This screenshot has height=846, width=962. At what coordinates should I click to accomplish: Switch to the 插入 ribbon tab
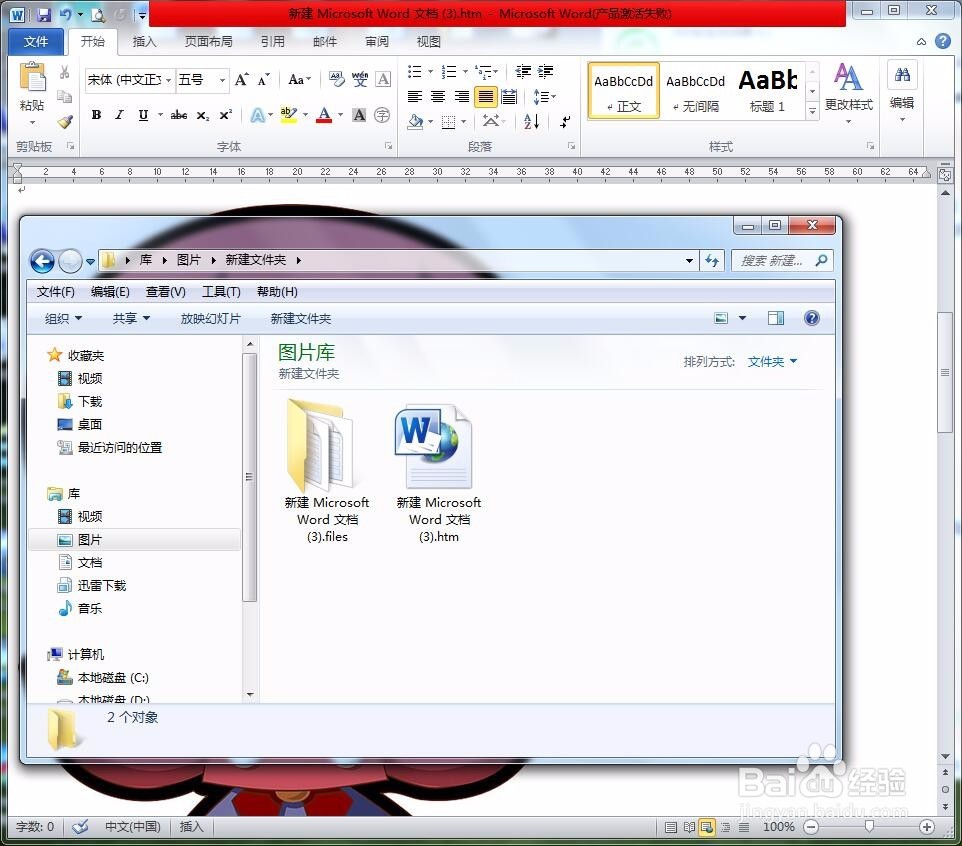pos(145,42)
